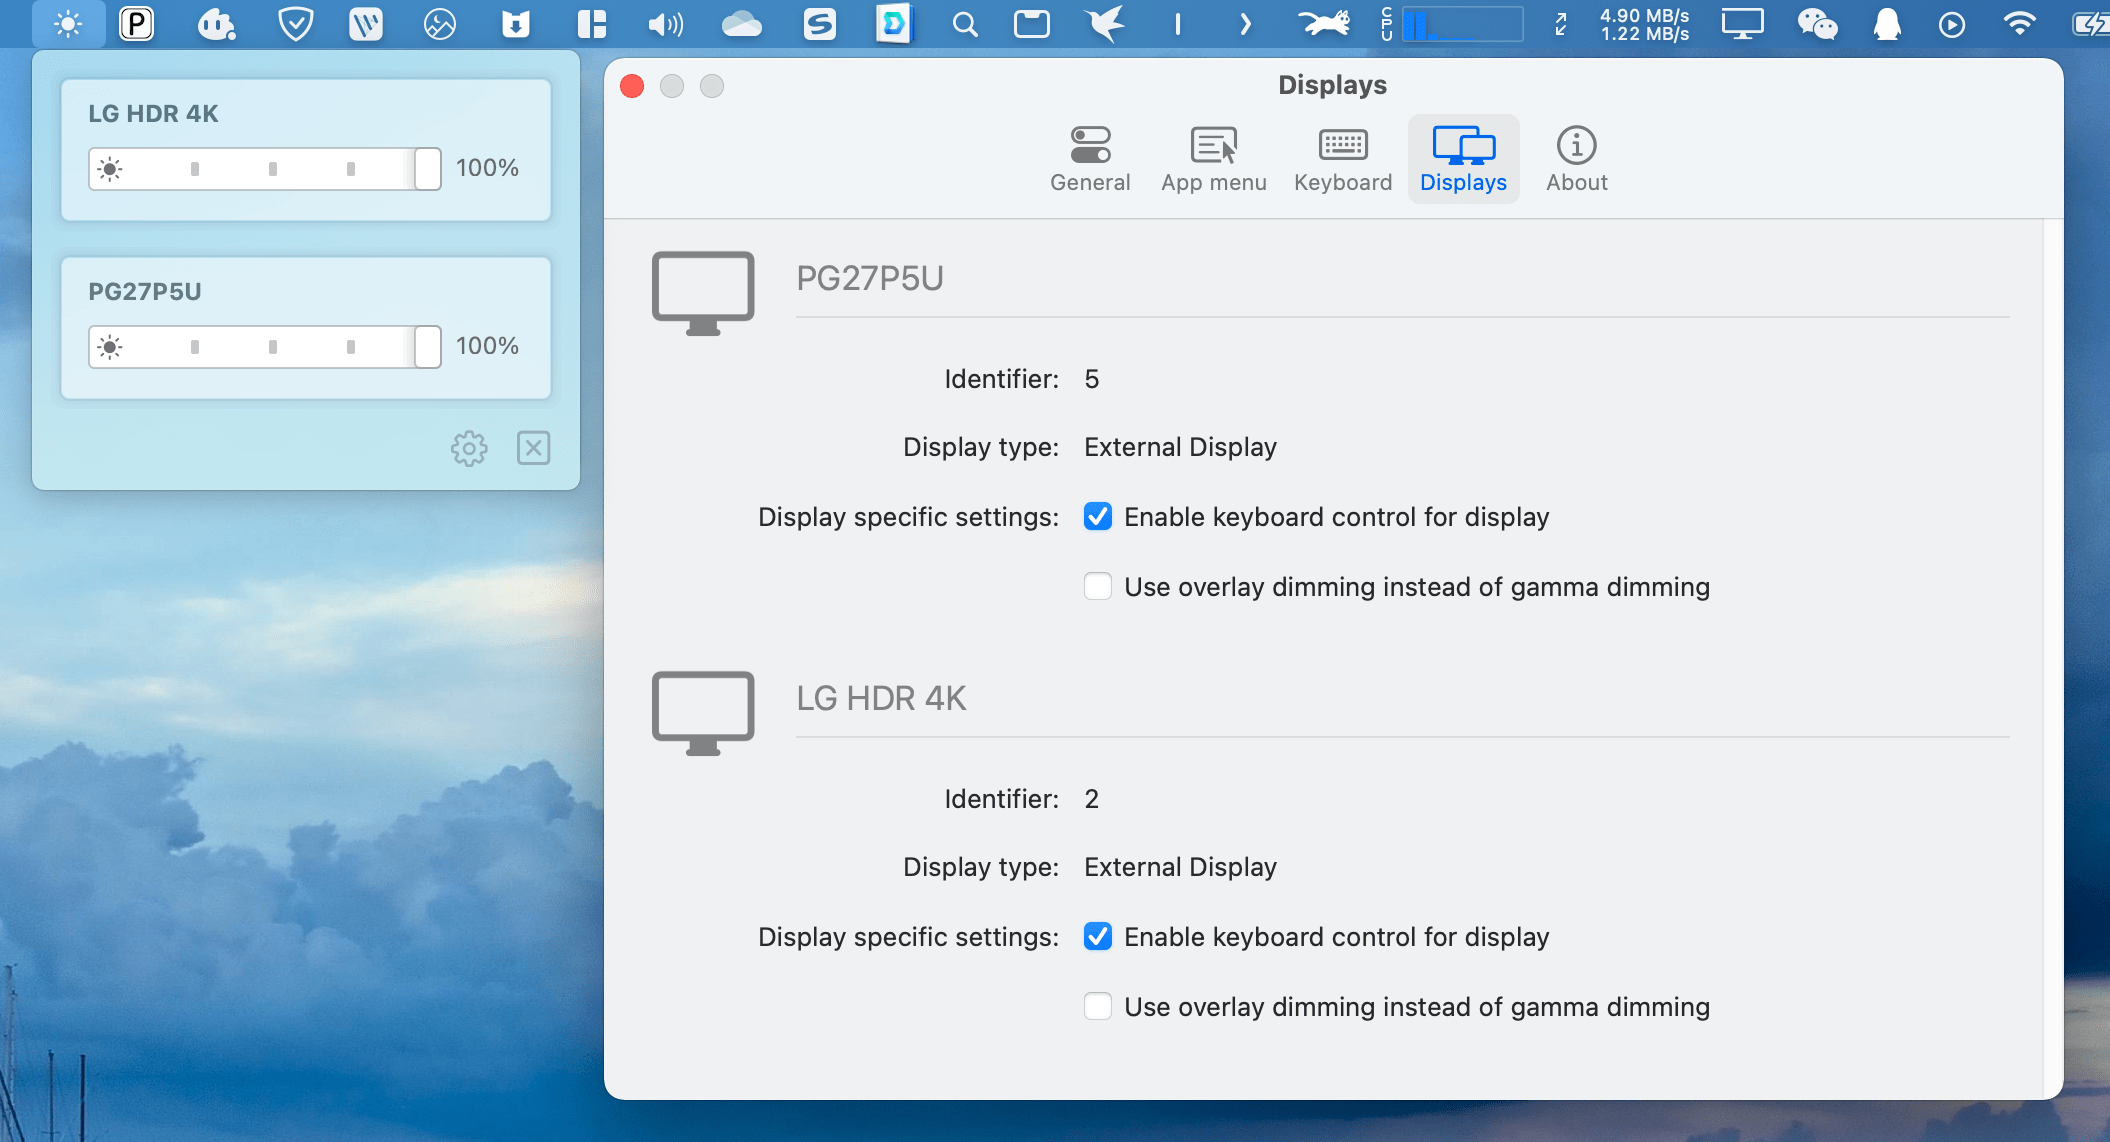This screenshot has height=1142, width=2110.
Task: Open settings gear in brightness popup
Action: coord(469,448)
